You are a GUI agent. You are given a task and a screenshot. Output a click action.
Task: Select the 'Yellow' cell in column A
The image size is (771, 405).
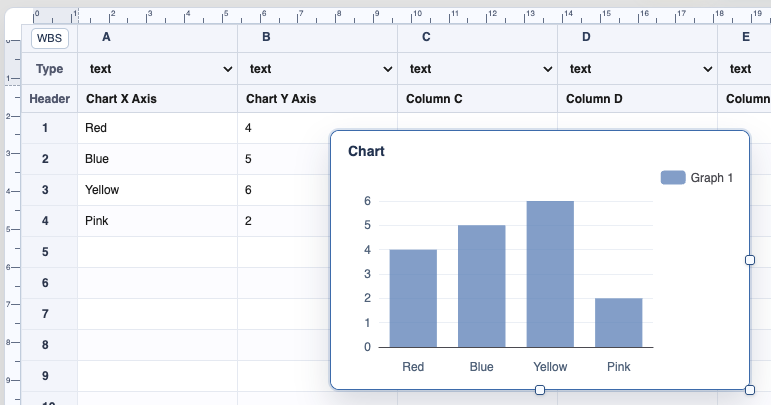[157, 190]
